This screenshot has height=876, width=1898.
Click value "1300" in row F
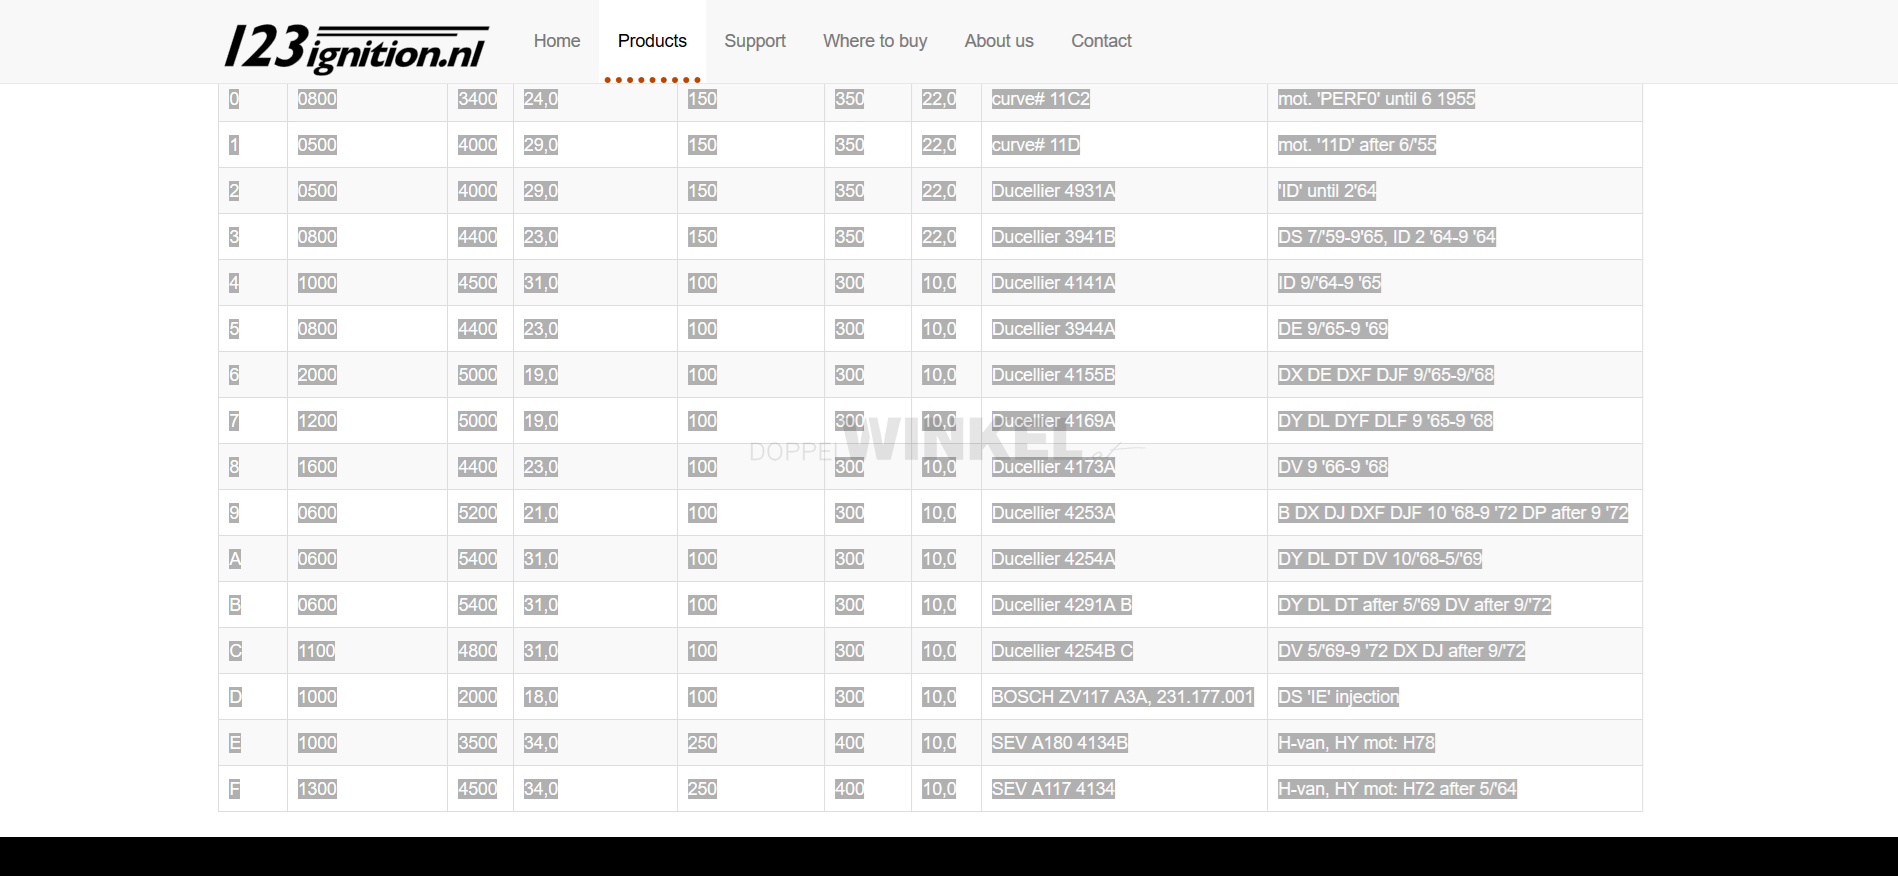[317, 789]
